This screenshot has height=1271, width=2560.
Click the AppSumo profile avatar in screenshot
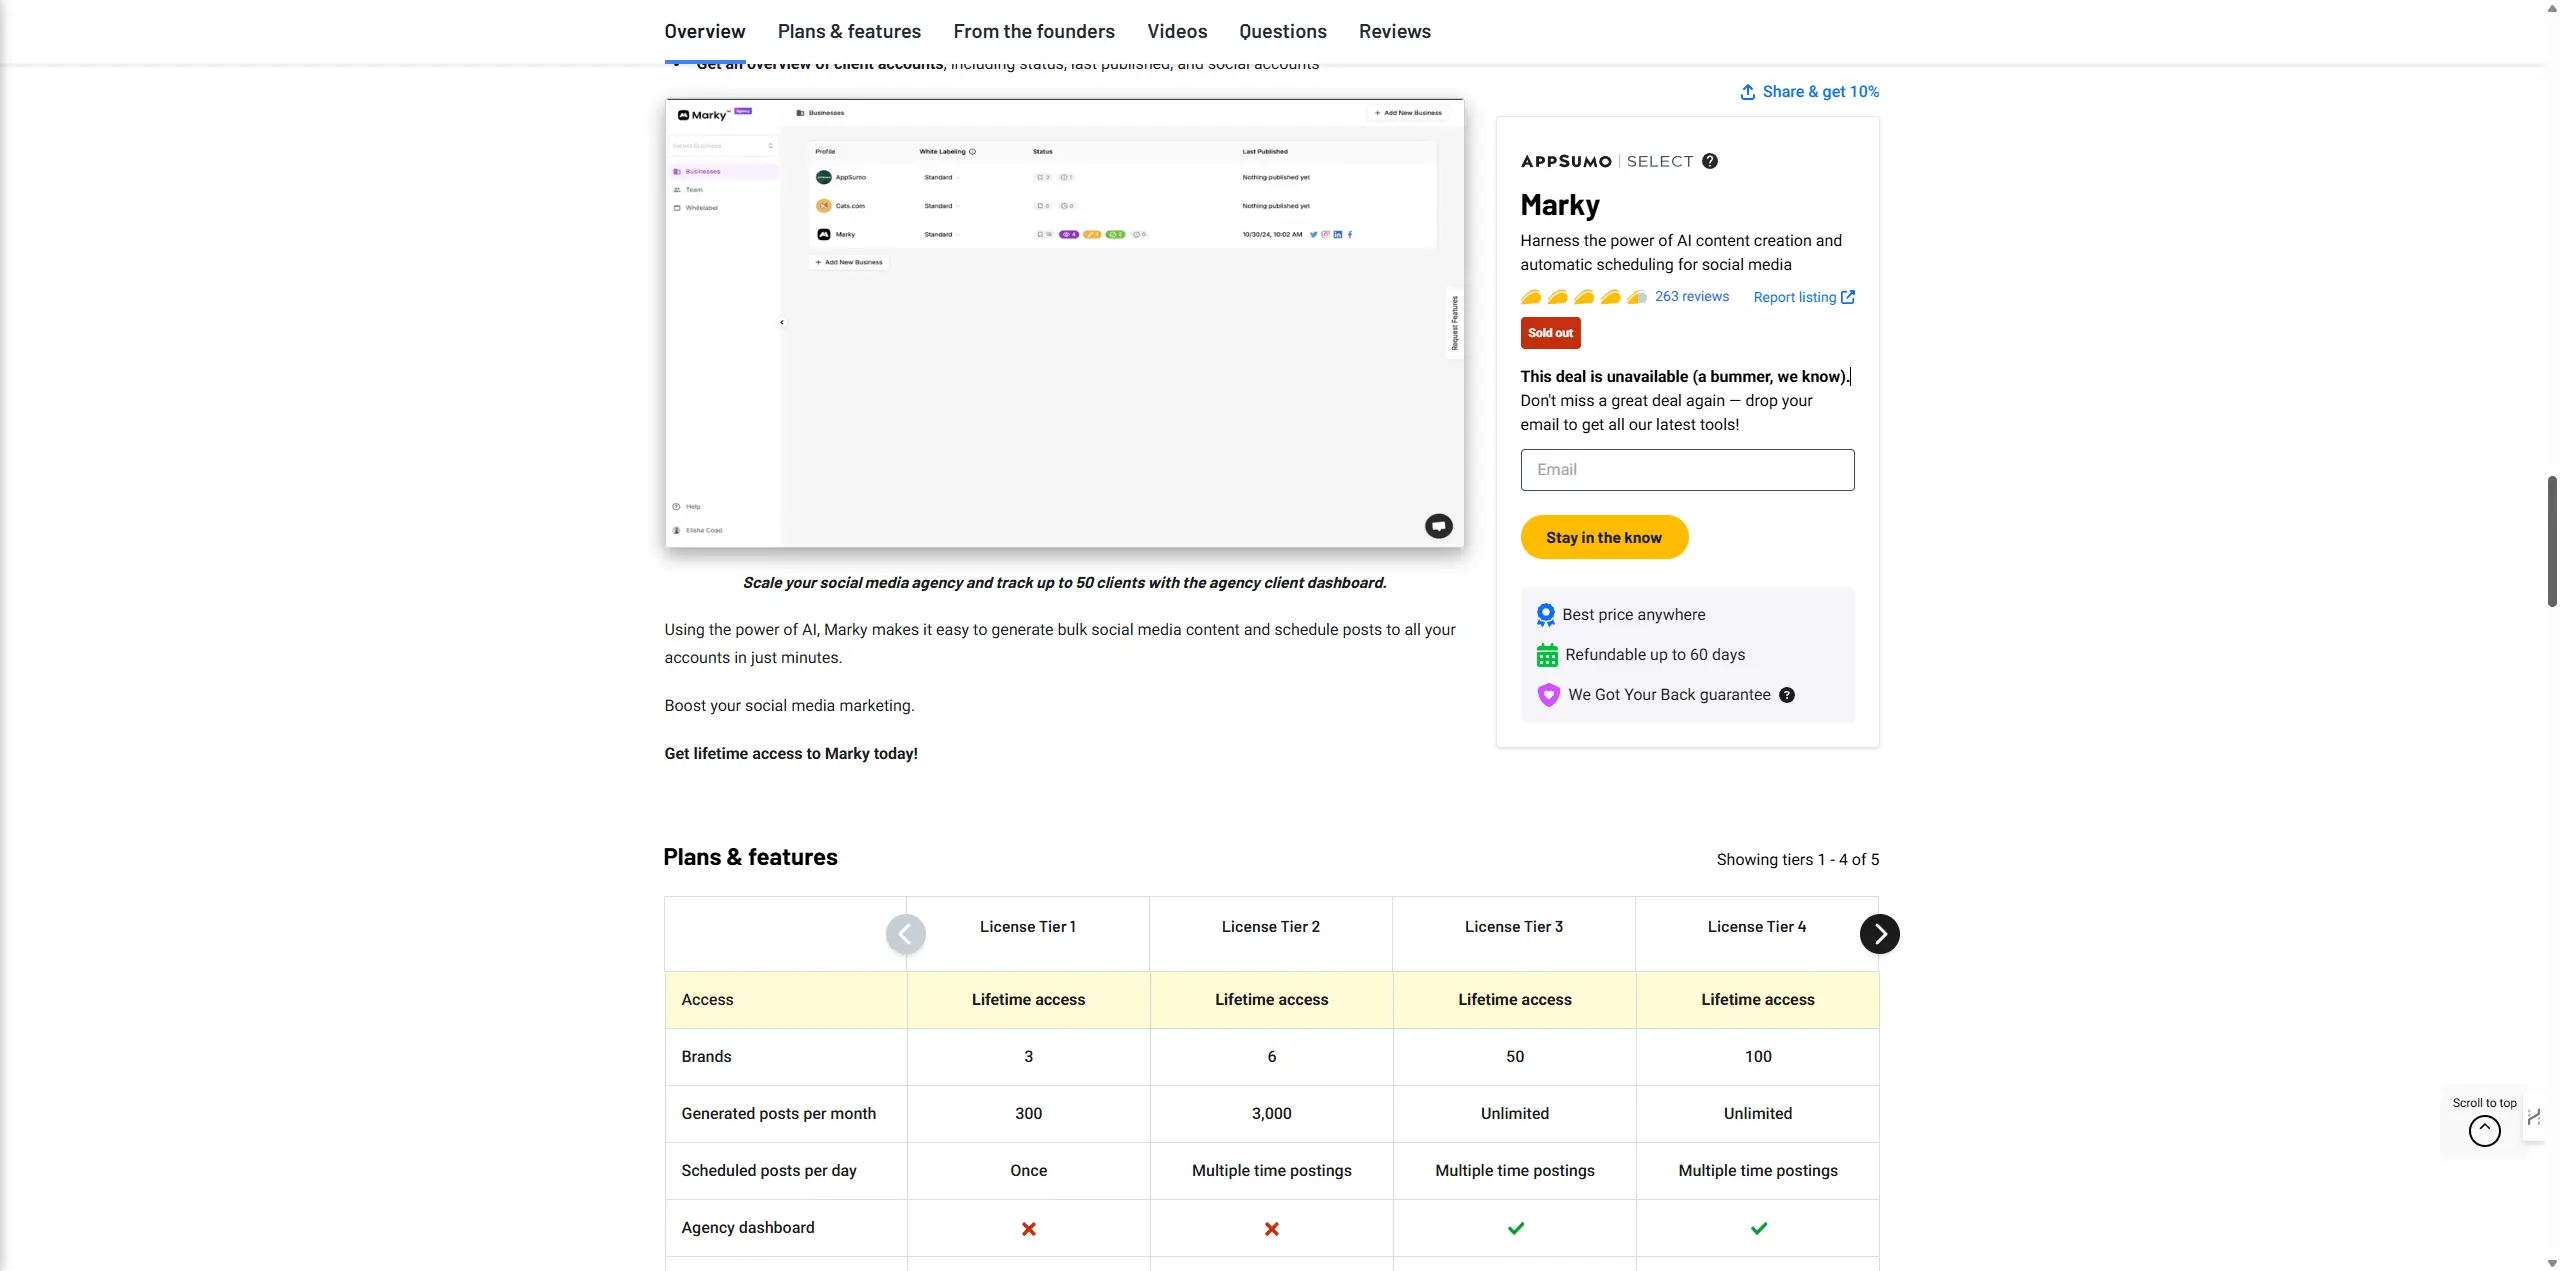click(823, 177)
